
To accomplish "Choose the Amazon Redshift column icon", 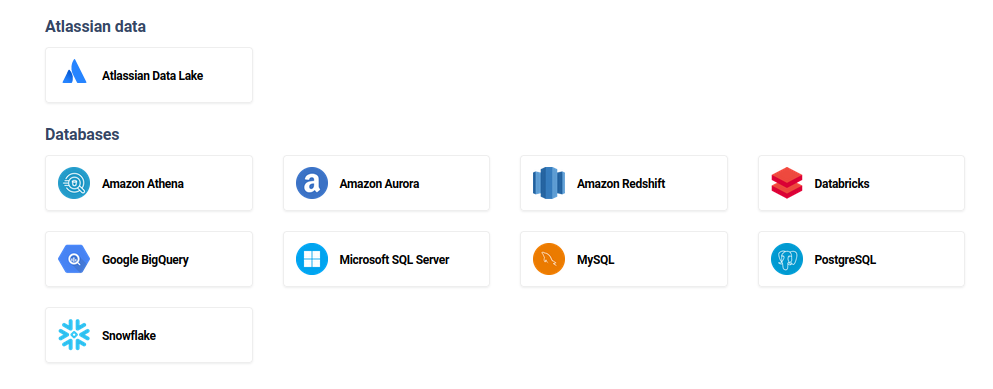I will (548, 184).
